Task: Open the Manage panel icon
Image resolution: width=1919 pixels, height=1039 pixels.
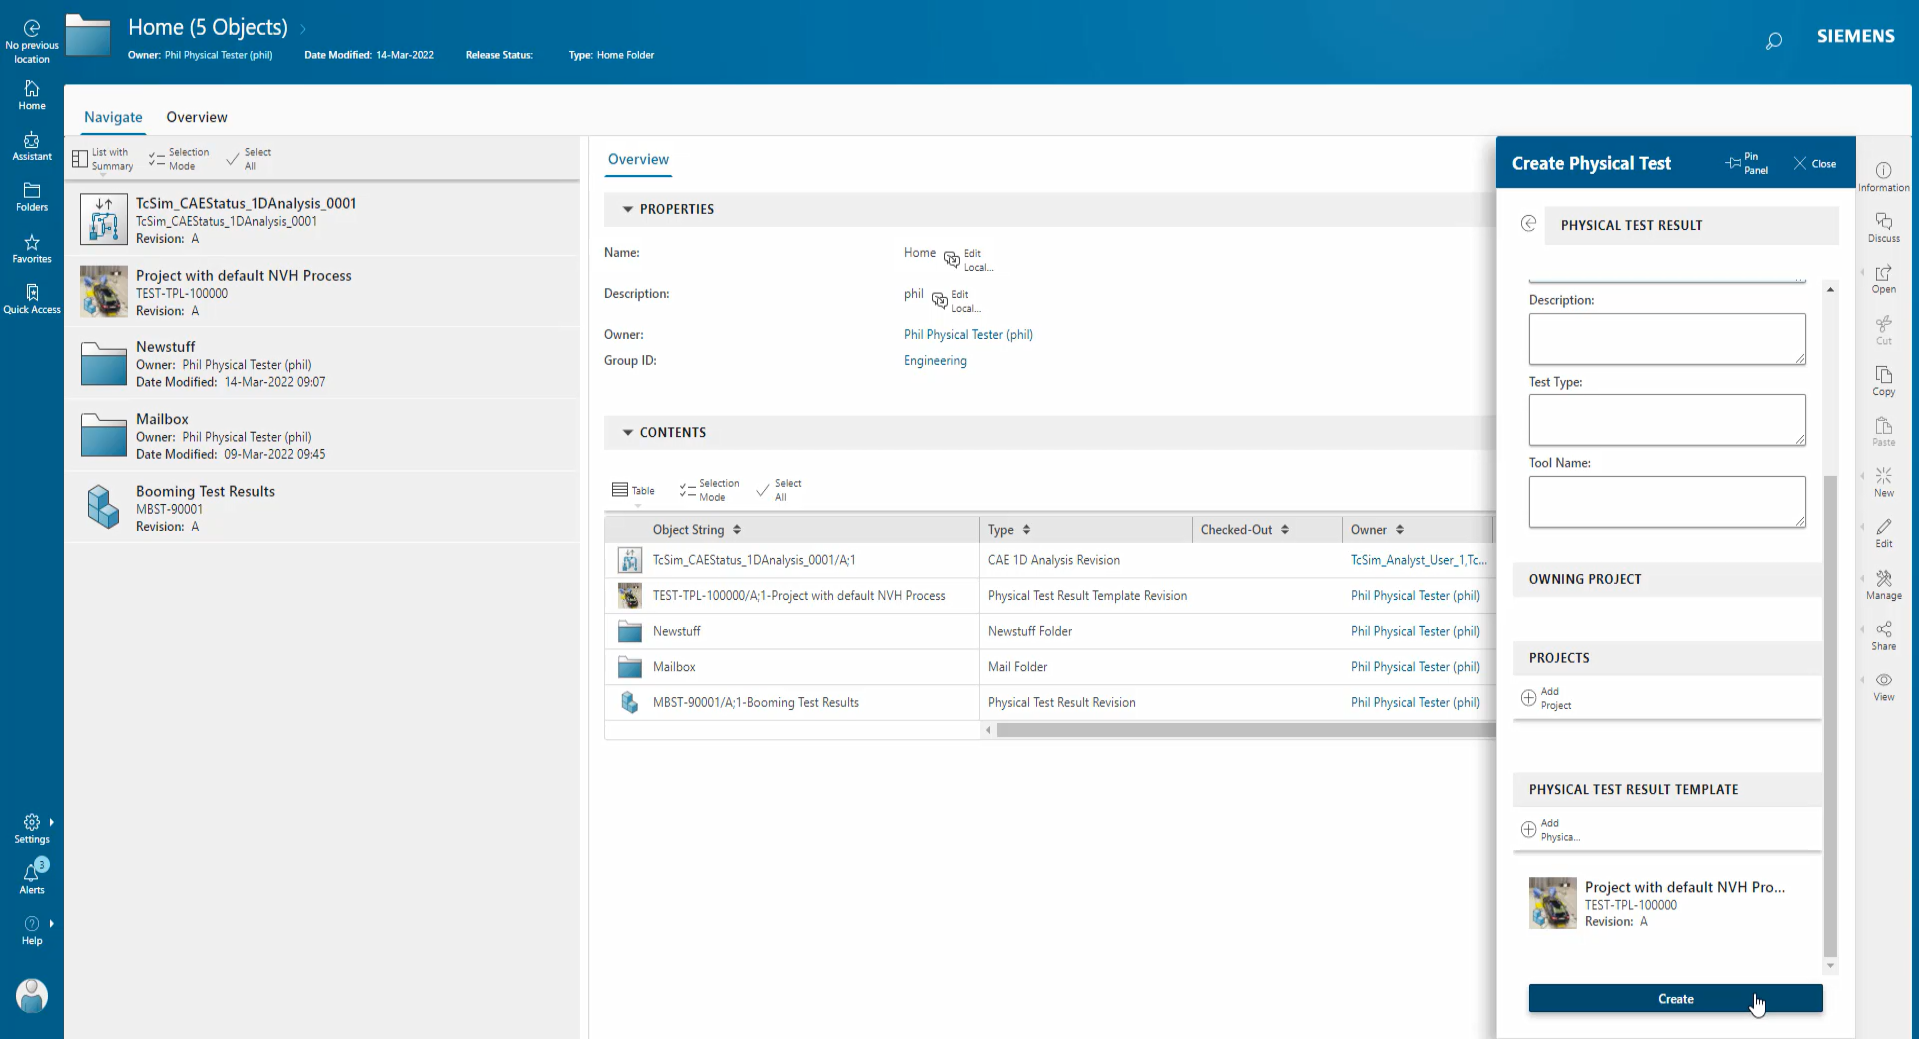Action: click(1883, 585)
